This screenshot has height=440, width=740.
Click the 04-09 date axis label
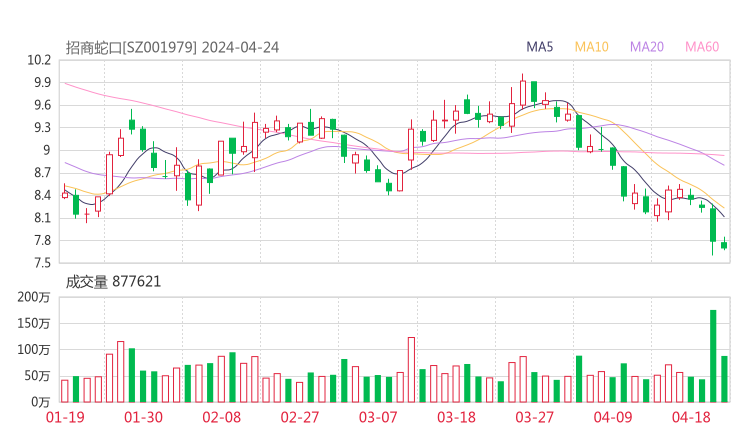click(613, 417)
